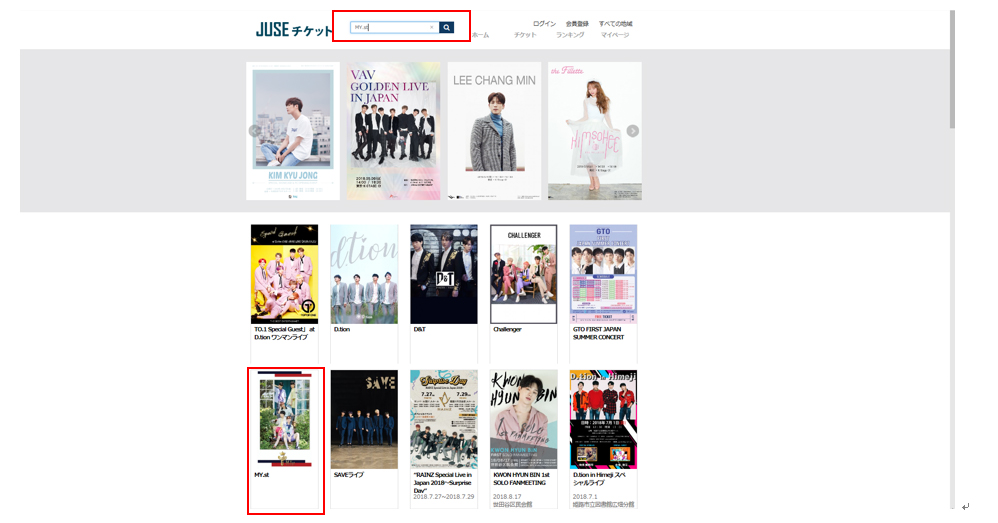The image size is (998, 523).
Task: Click the 'SAVEライブ' title text
Action: (x=349, y=475)
